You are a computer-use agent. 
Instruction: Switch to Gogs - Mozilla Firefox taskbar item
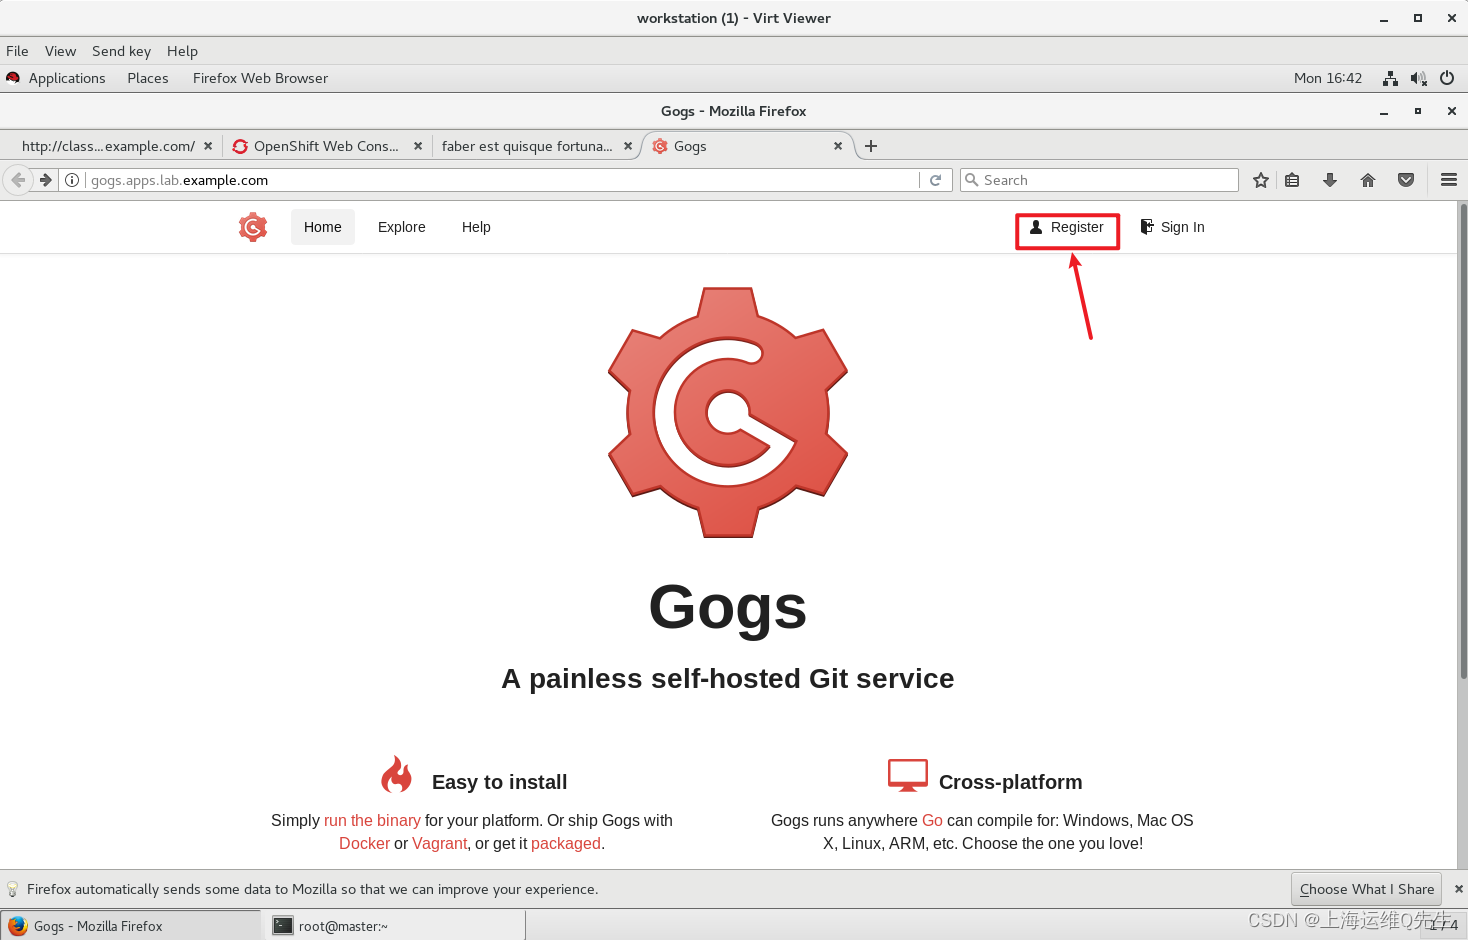(x=131, y=926)
